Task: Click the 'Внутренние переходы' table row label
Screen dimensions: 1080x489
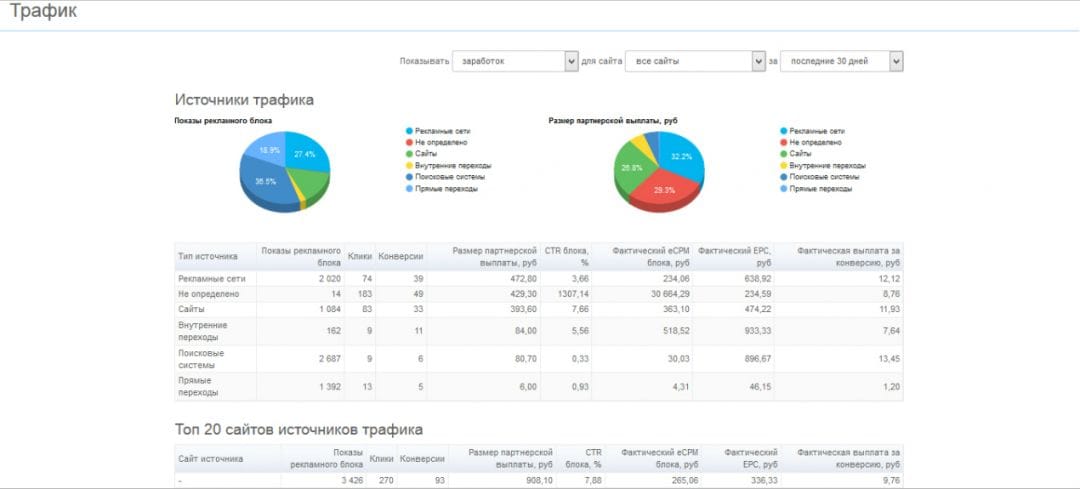Action: [x=202, y=331]
